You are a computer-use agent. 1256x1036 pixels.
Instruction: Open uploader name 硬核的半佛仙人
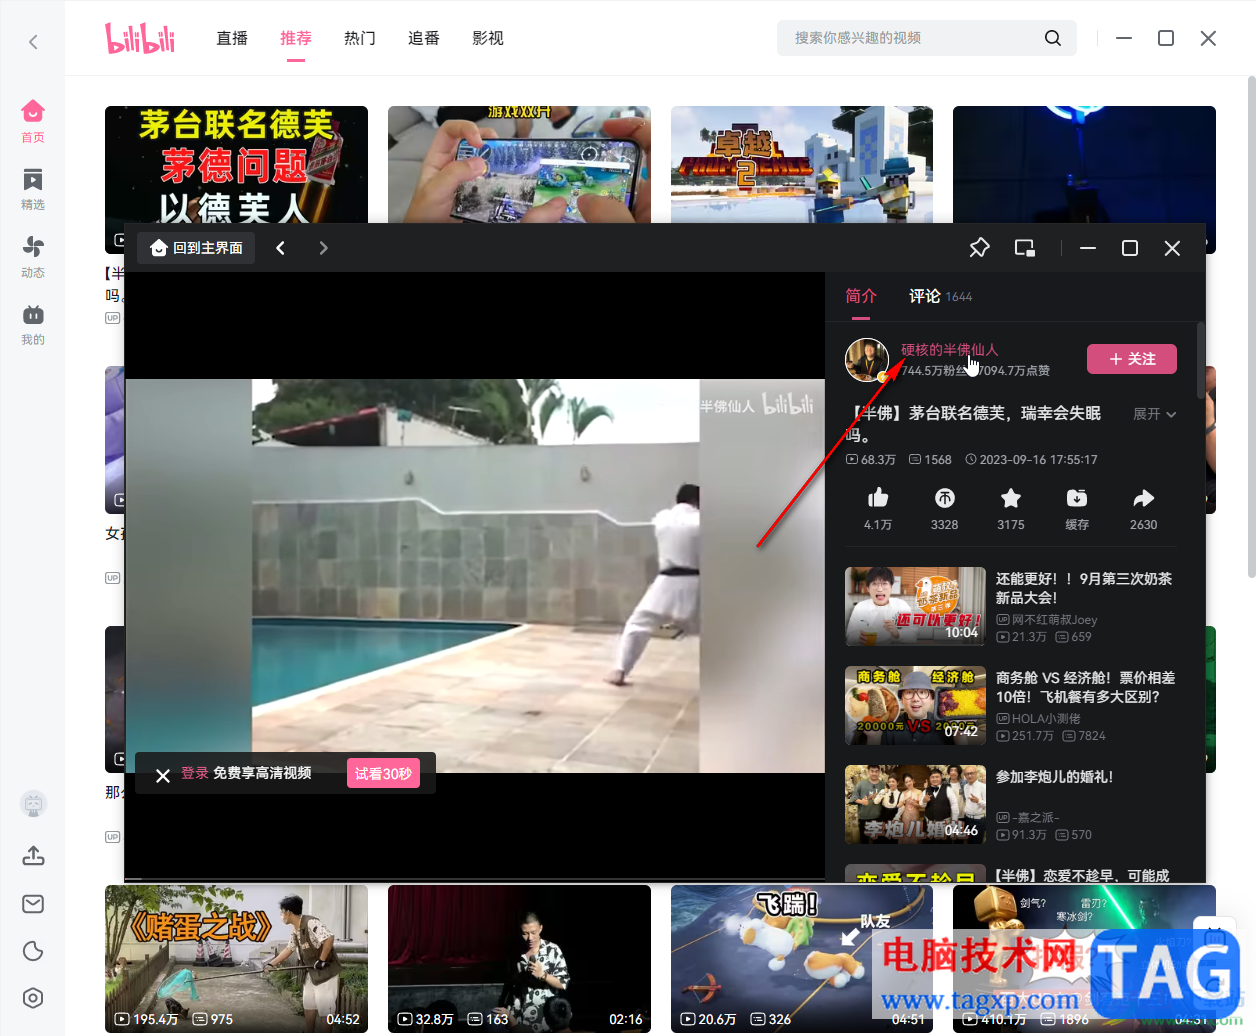pos(949,349)
